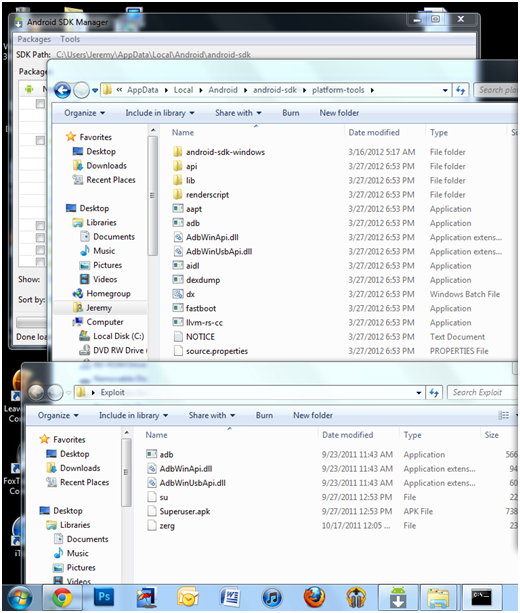Click Android breadcrumb in address bar
Image resolution: width=520 pixels, height=613 pixels.
(x=223, y=90)
